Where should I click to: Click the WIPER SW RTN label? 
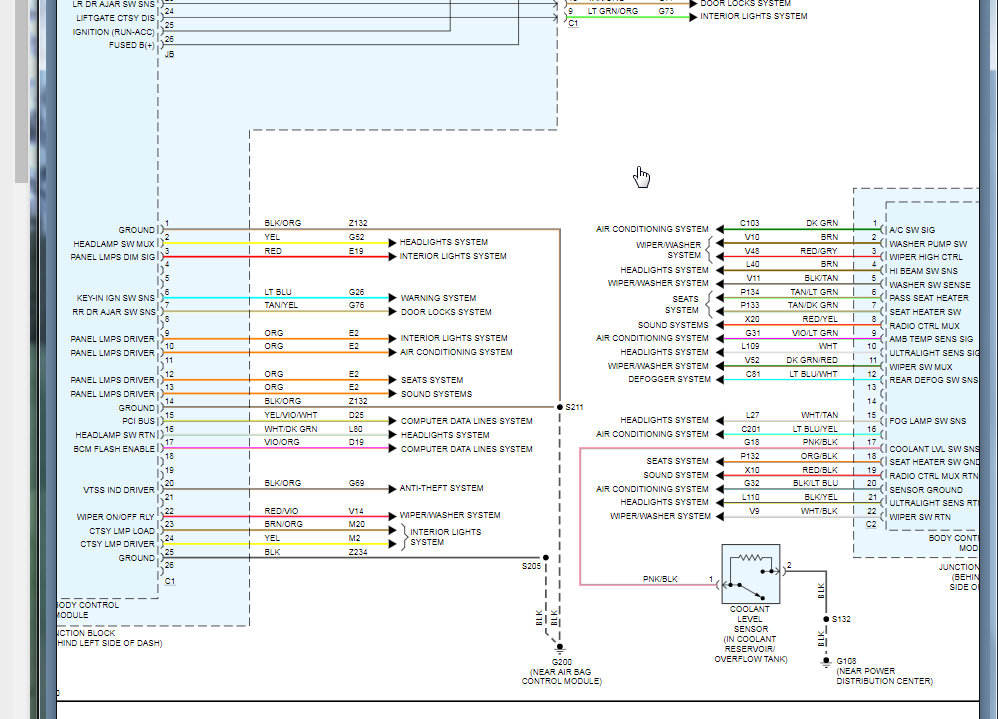(920, 517)
